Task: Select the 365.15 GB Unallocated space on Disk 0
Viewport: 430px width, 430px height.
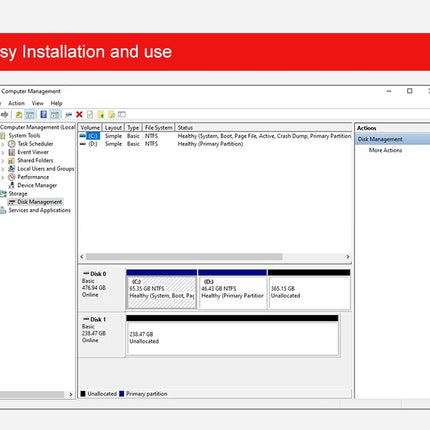Action: coord(309,289)
